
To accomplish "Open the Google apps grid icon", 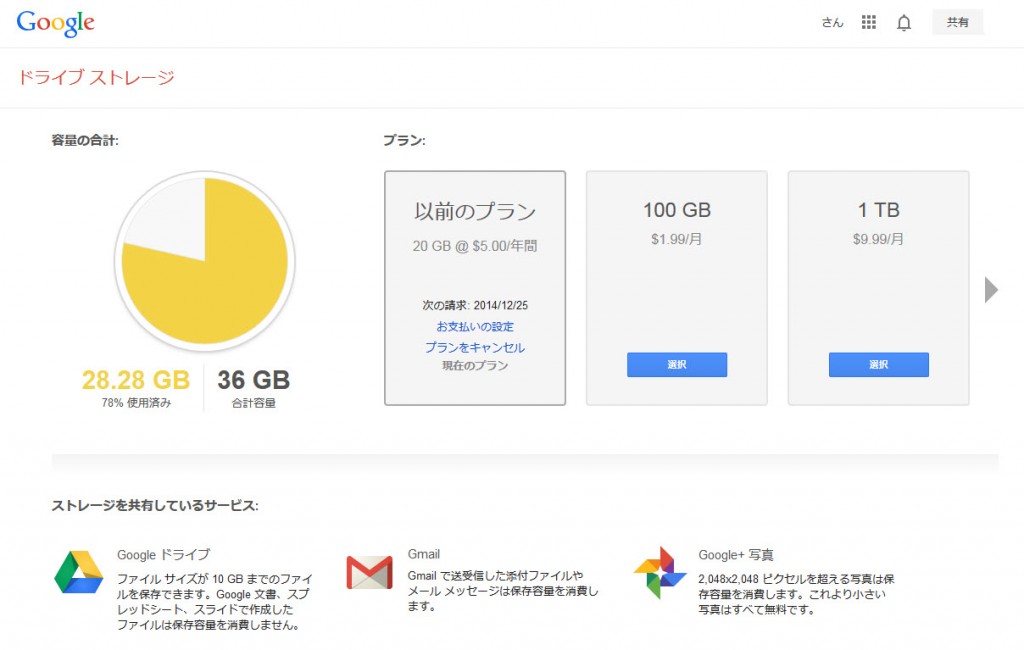I will click(869, 22).
